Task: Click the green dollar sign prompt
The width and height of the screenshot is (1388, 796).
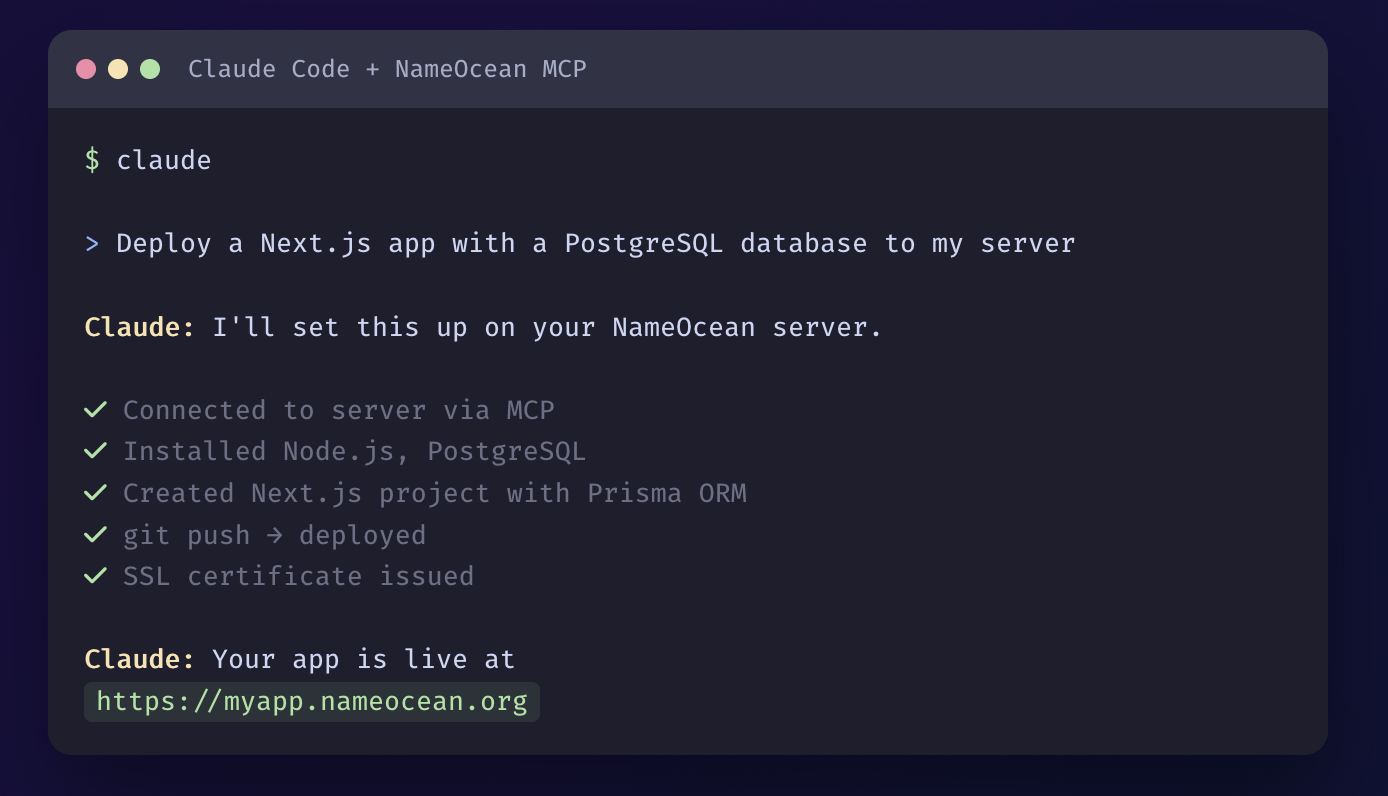Action: [92, 160]
